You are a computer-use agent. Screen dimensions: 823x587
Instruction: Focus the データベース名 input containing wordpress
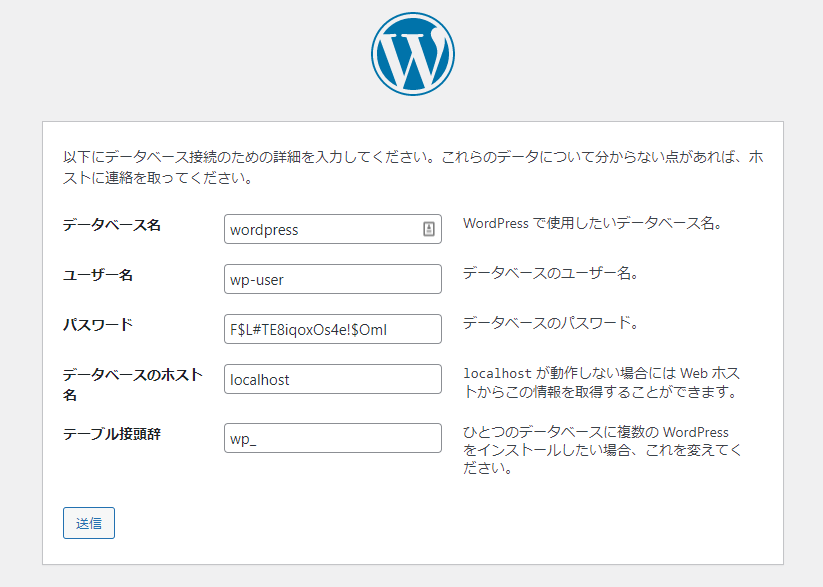[x=333, y=229]
